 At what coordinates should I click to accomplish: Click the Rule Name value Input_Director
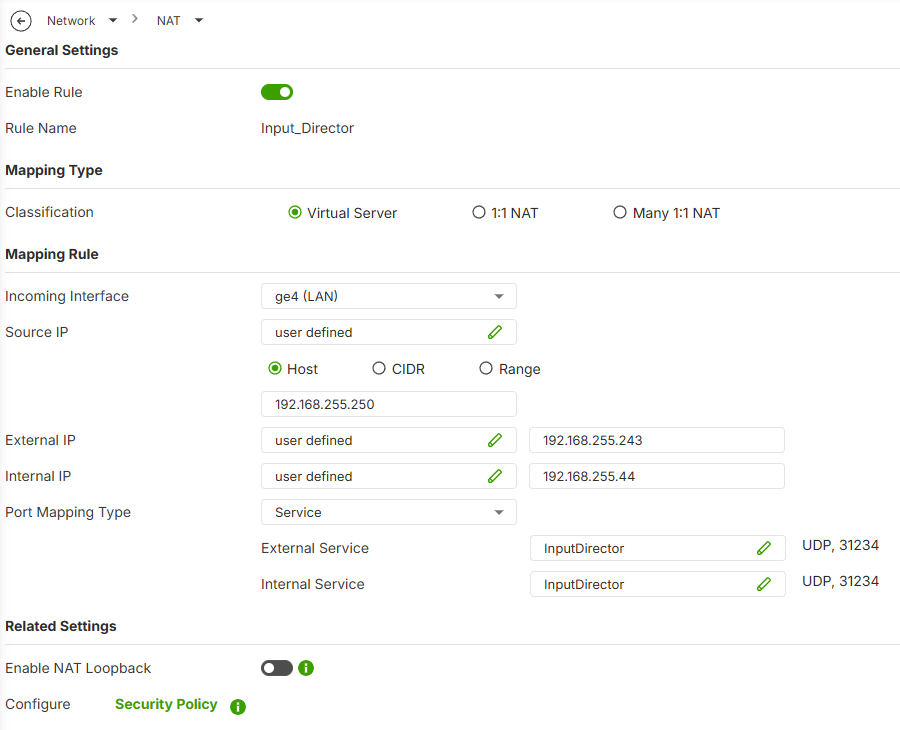pos(307,128)
